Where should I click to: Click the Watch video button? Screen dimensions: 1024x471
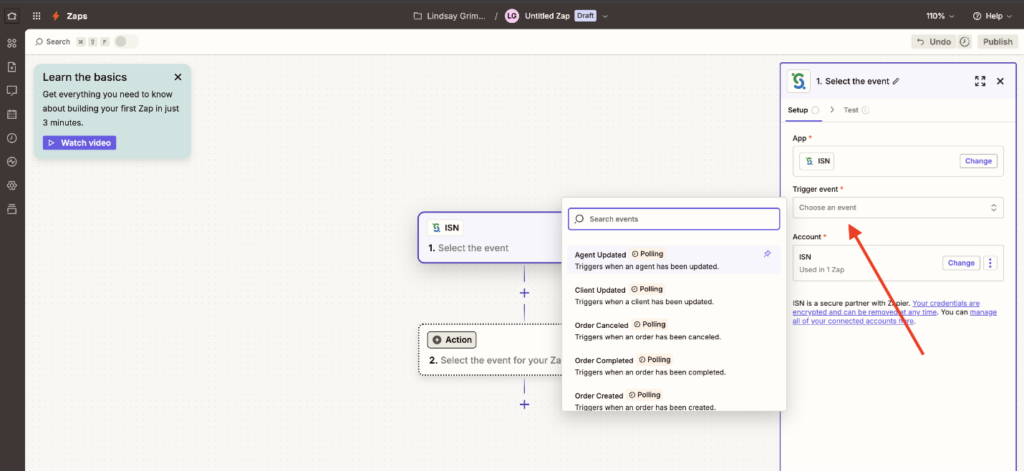click(80, 142)
